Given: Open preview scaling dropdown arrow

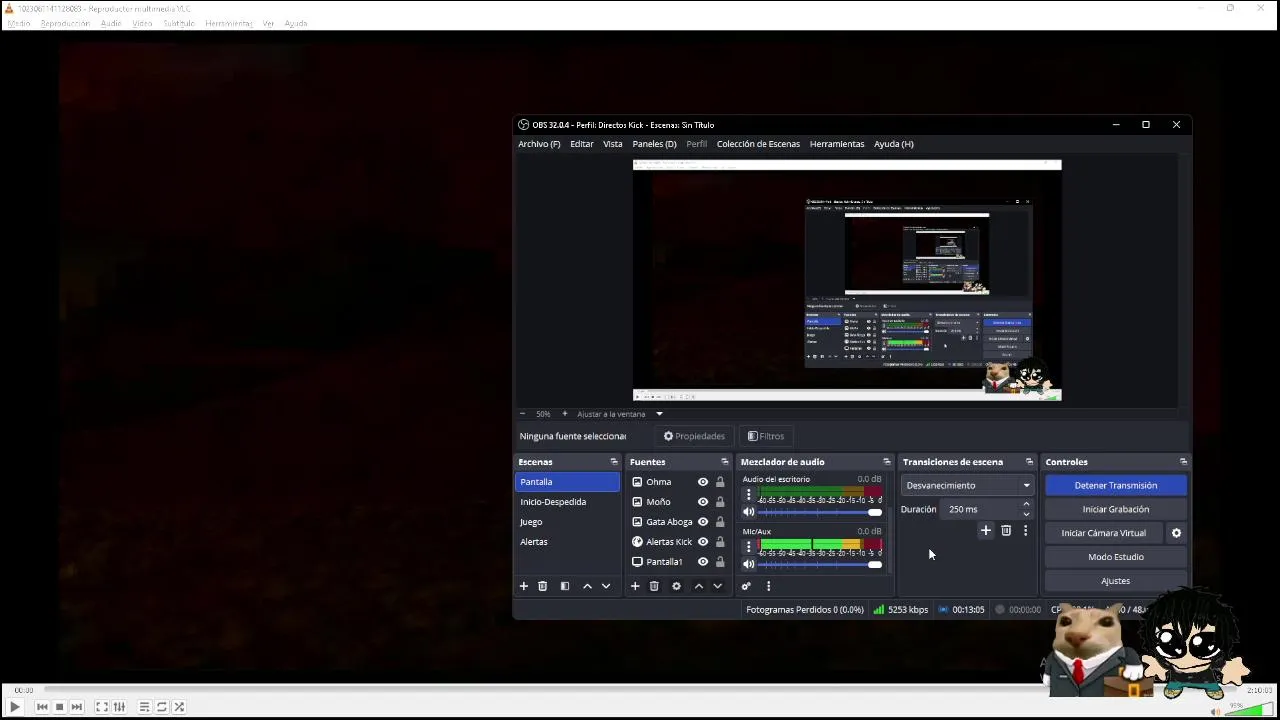Looking at the screenshot, I should (x=659, y=414).
